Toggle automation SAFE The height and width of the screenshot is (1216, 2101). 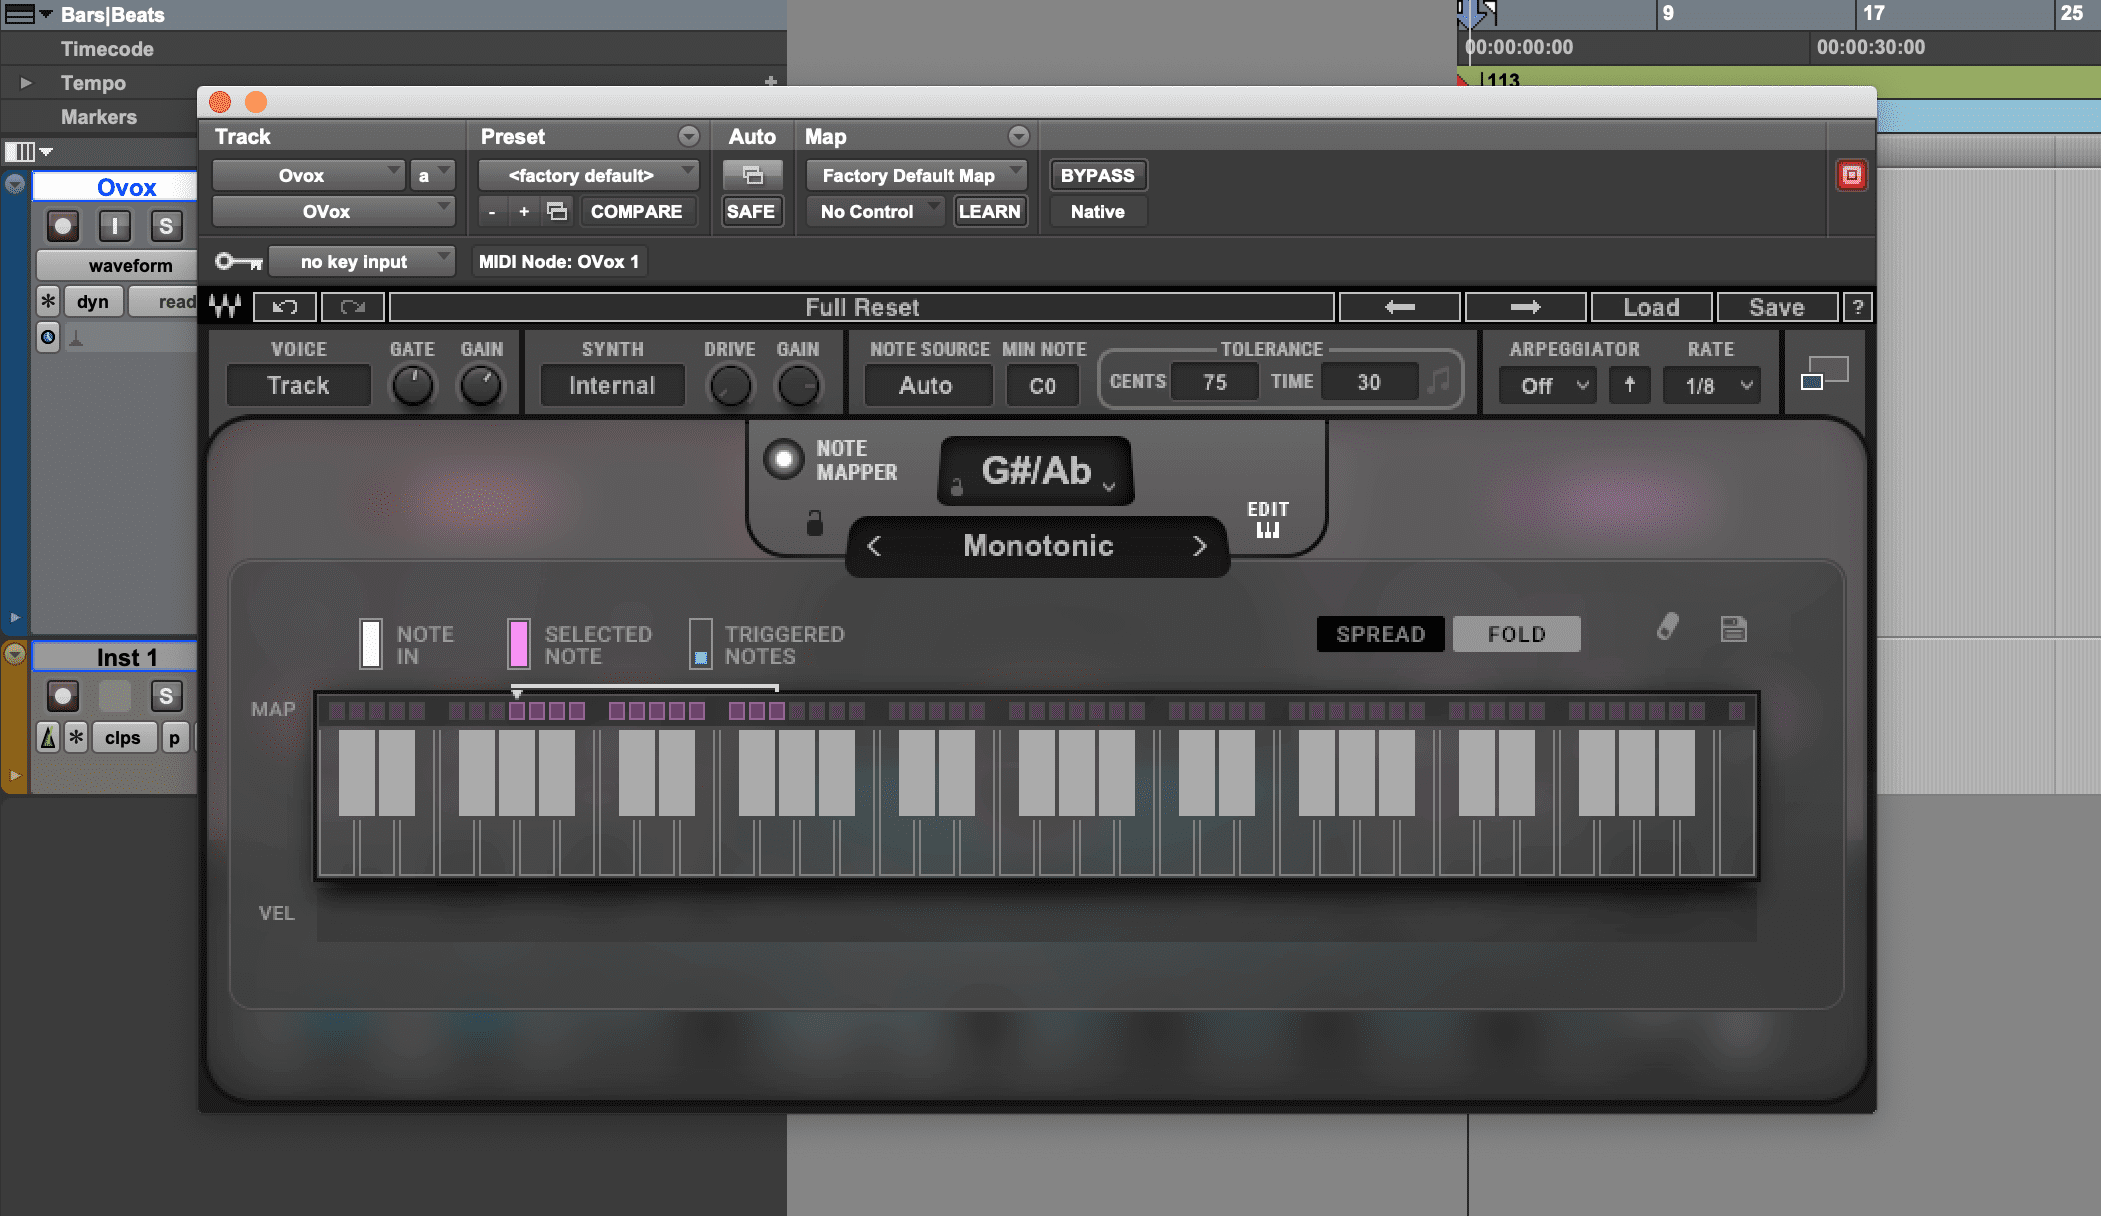click(x=751, y=211)
